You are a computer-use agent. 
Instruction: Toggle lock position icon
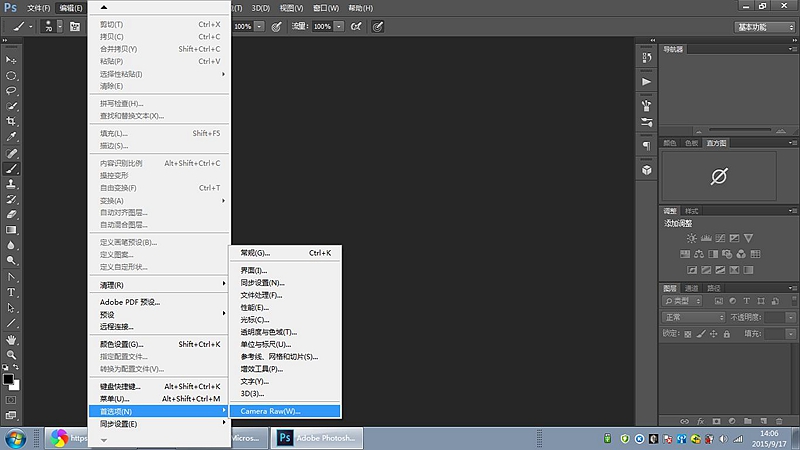click(714, 334)
